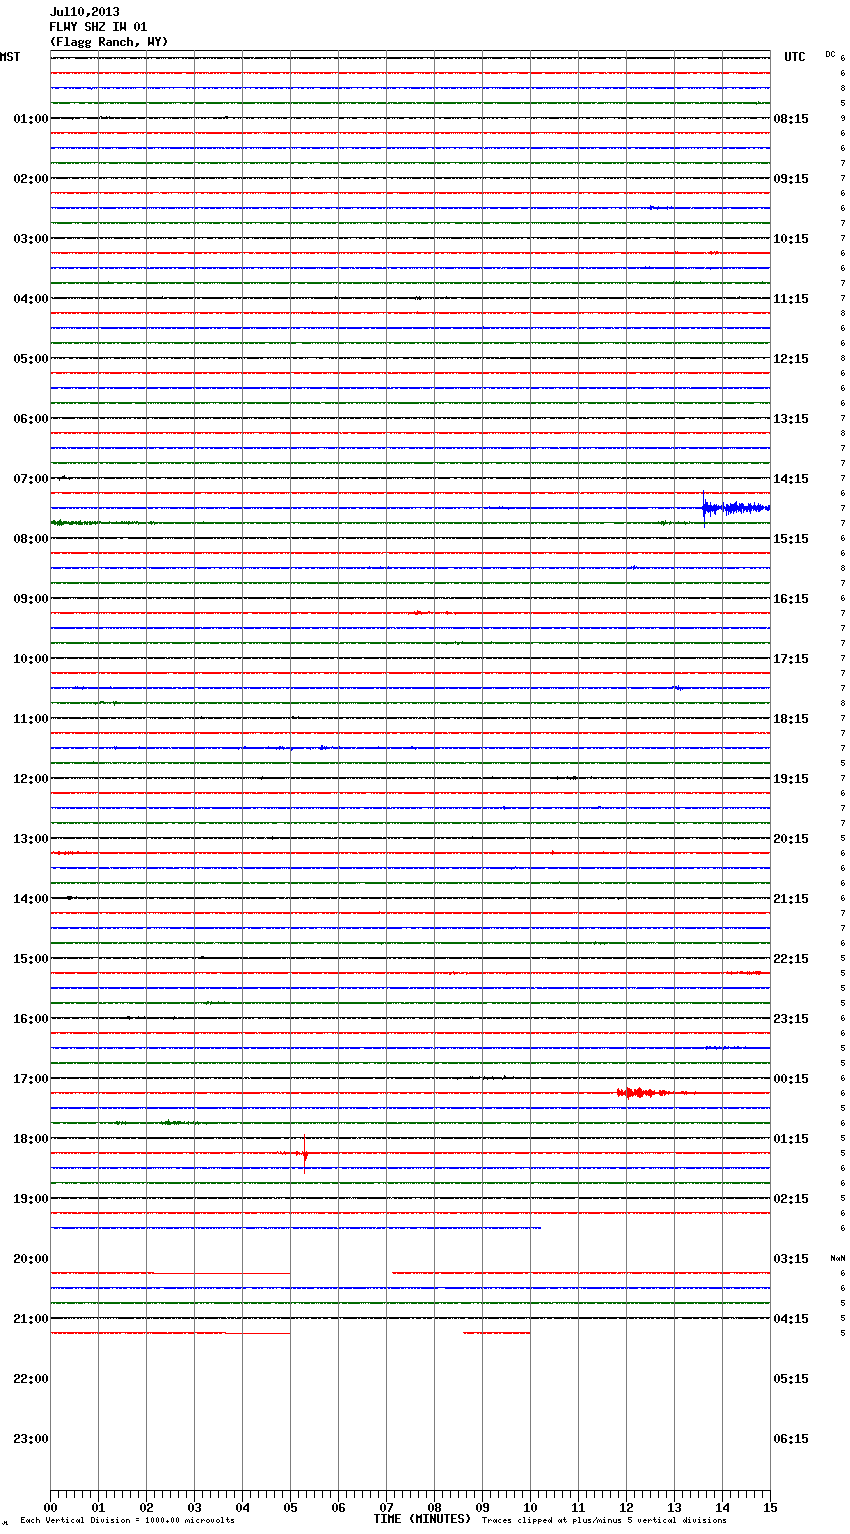Click the "21:00" MST time label
The image size is (850, 1534).
31,1319
